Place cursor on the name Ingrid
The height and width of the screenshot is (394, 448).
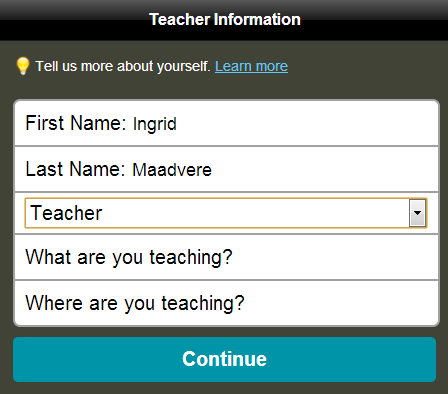[155, 124]
